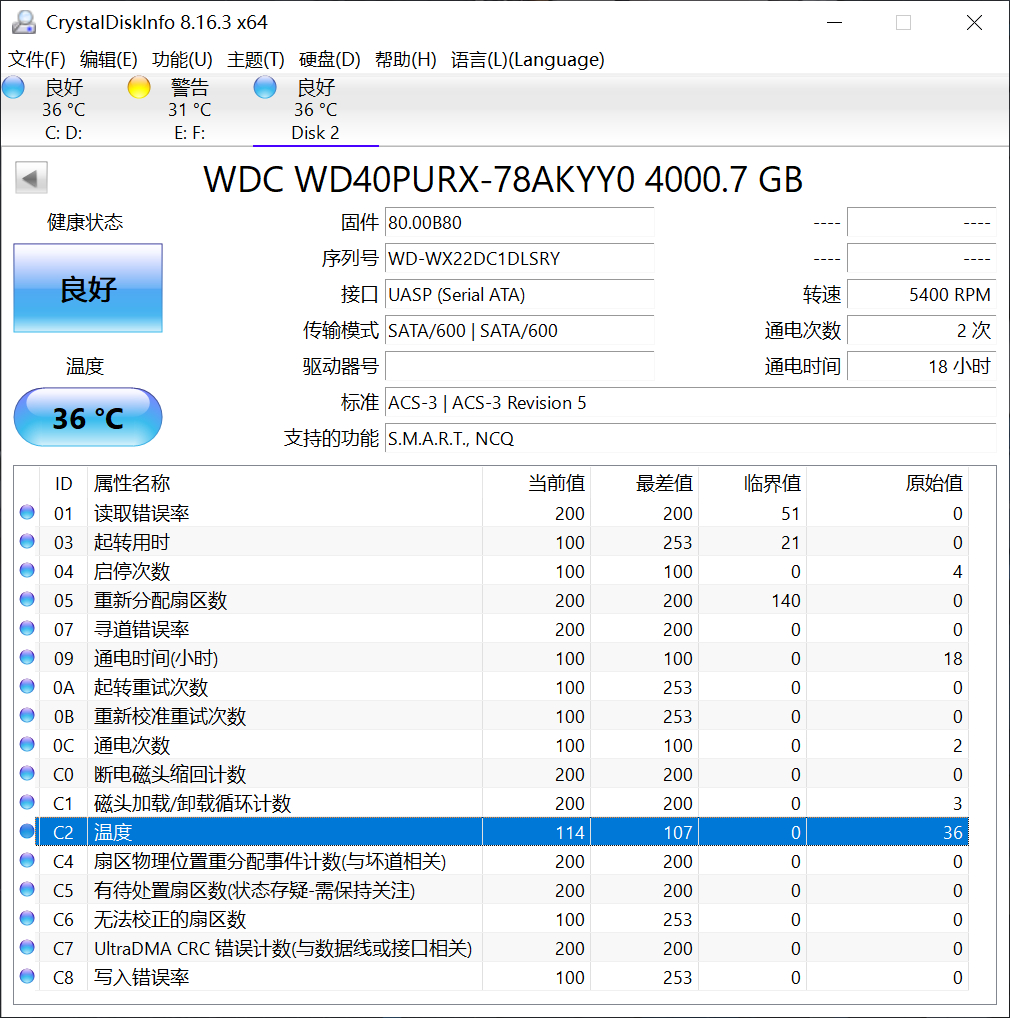Click status orb of attribute 01 读取错误率
The image size is (1010, 1018).
(27, 512)
